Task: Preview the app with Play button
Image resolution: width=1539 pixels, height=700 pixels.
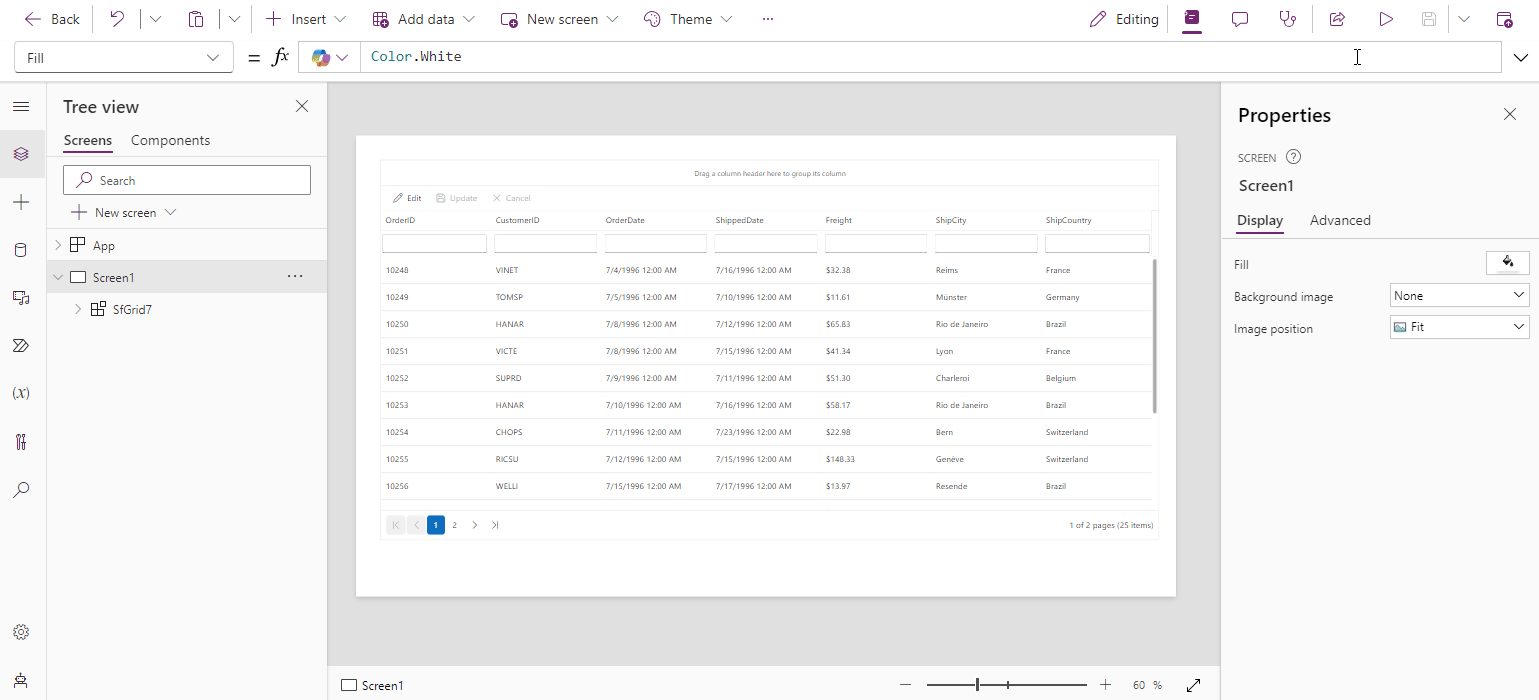Action: pos(1385,19)
